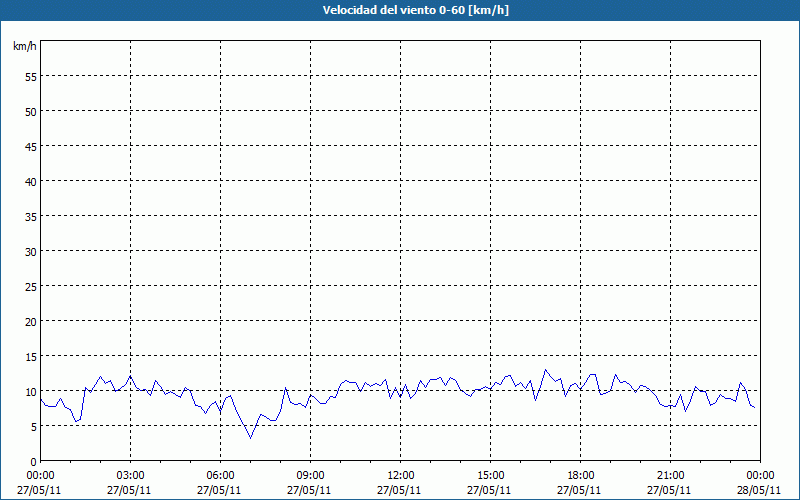The image size is (800, 500).
Task: Select the "12:00" x-axis label
Action: click(x=401, y=476)
